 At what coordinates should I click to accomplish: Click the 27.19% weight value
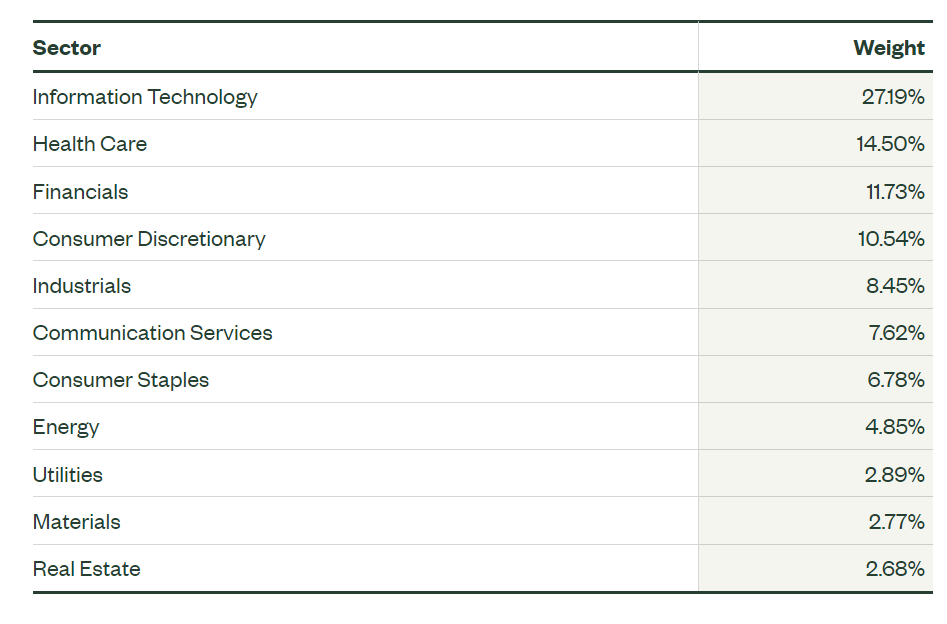click(x=893, y=97)
